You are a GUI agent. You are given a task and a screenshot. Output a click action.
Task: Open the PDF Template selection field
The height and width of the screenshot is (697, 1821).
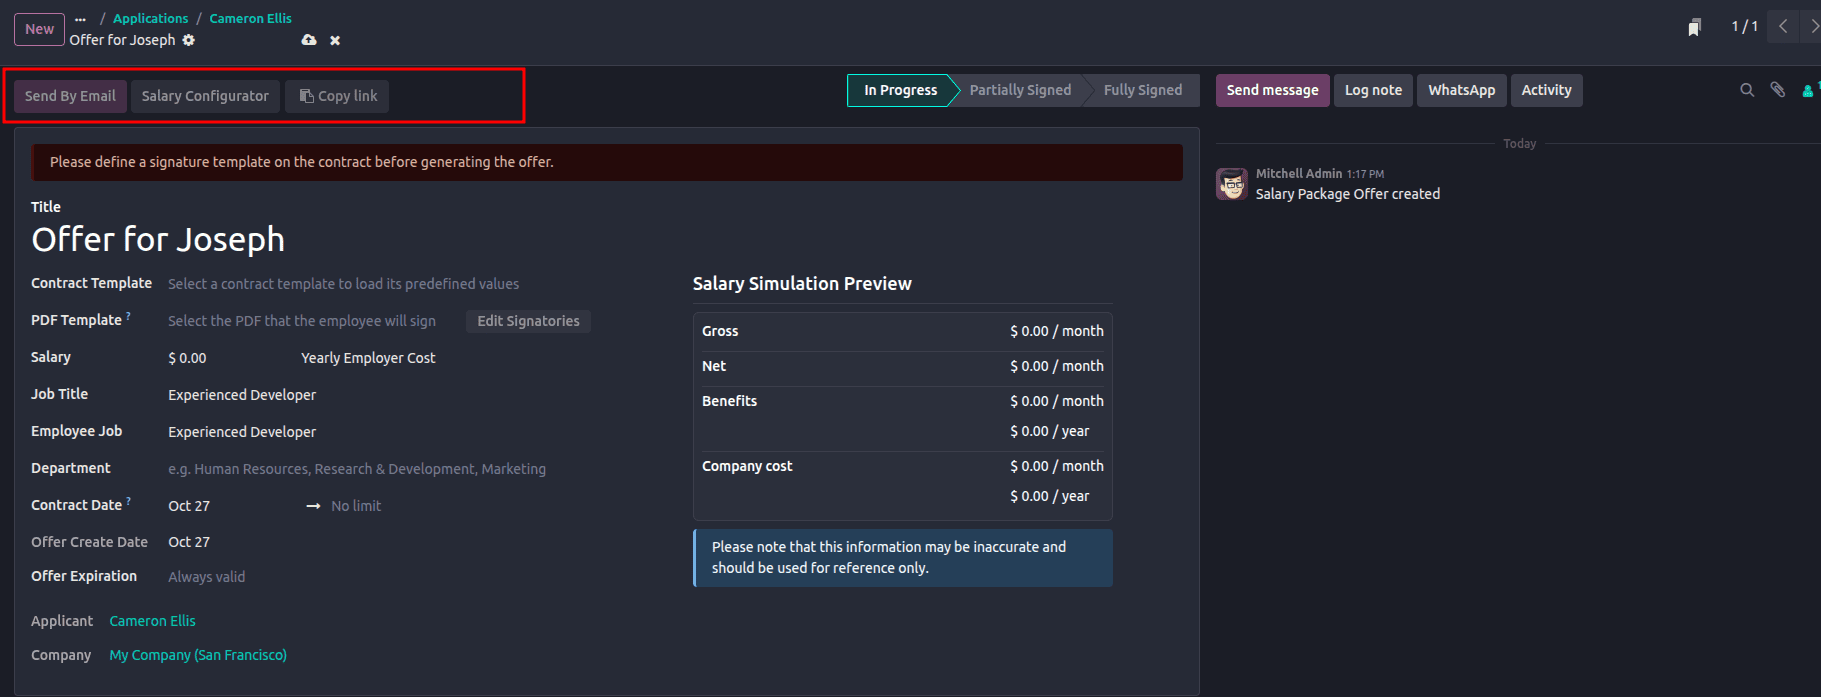[312, 321]
